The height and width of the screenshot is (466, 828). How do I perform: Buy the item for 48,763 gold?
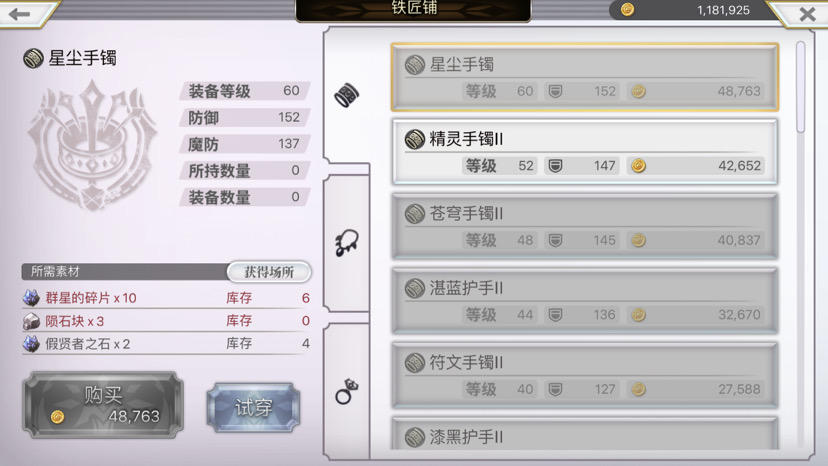[104, 405]
